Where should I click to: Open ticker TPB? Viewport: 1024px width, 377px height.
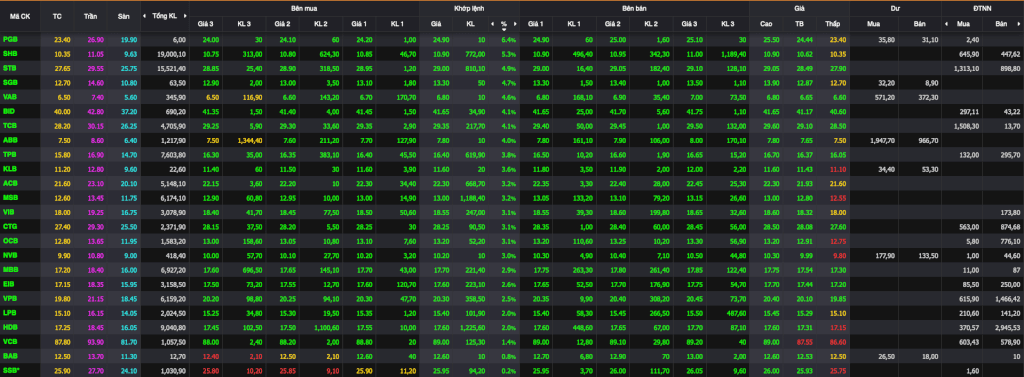point(10,154)
